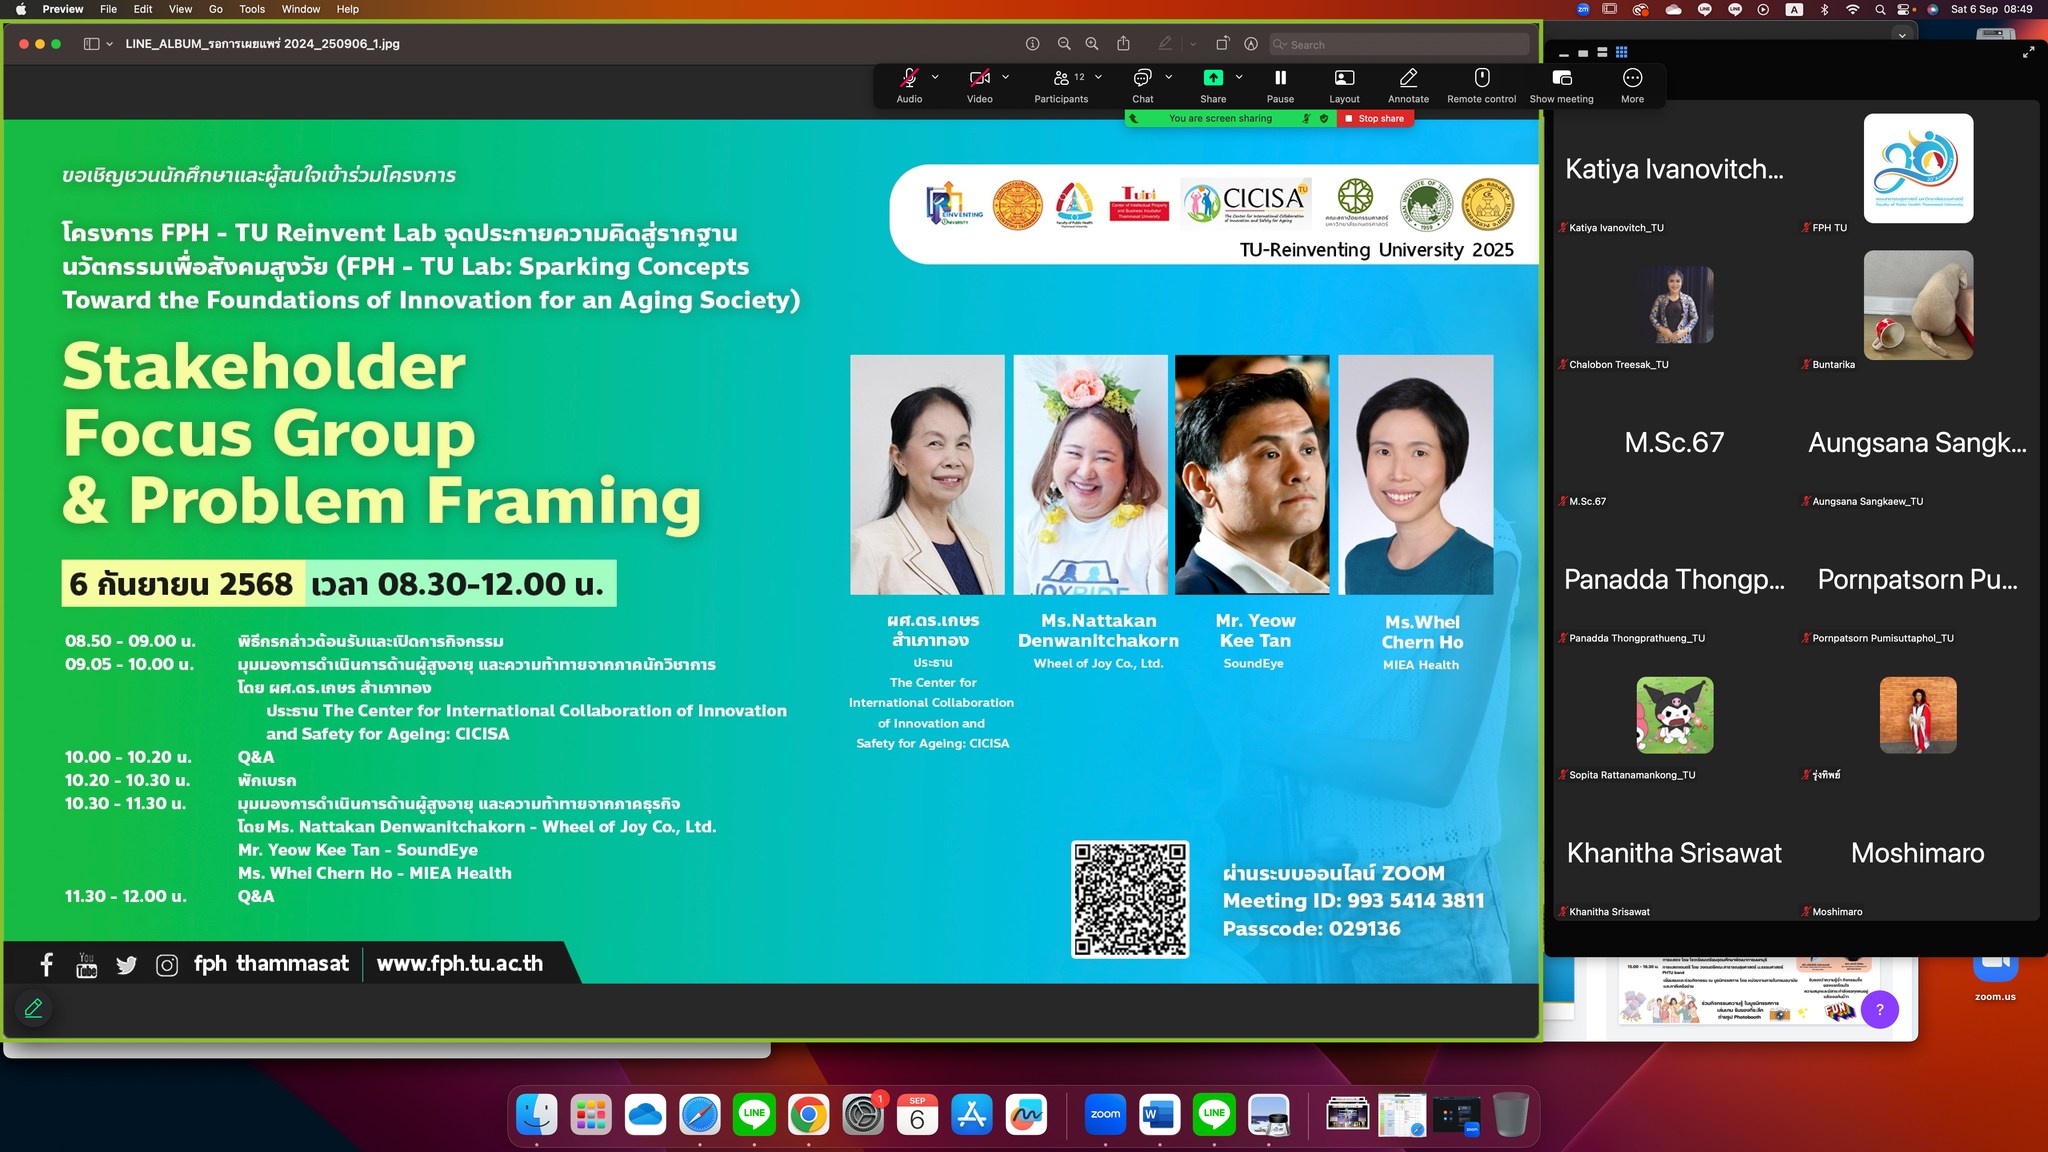Expand the Chat options arrow
This screenshot has height=1152, width=2048.
point(1168,77)
